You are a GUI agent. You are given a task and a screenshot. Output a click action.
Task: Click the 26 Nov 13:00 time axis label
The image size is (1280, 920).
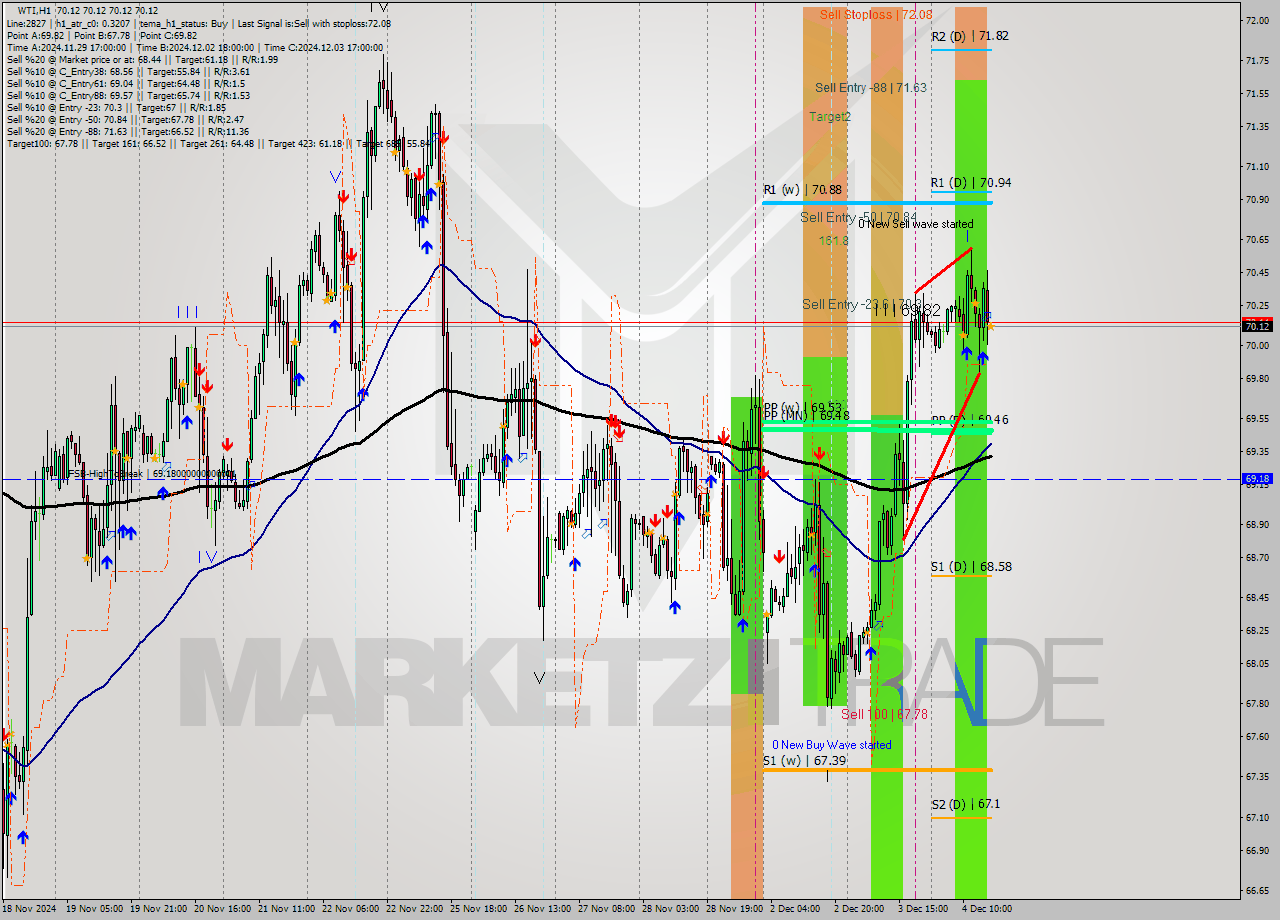click(542, 909)
